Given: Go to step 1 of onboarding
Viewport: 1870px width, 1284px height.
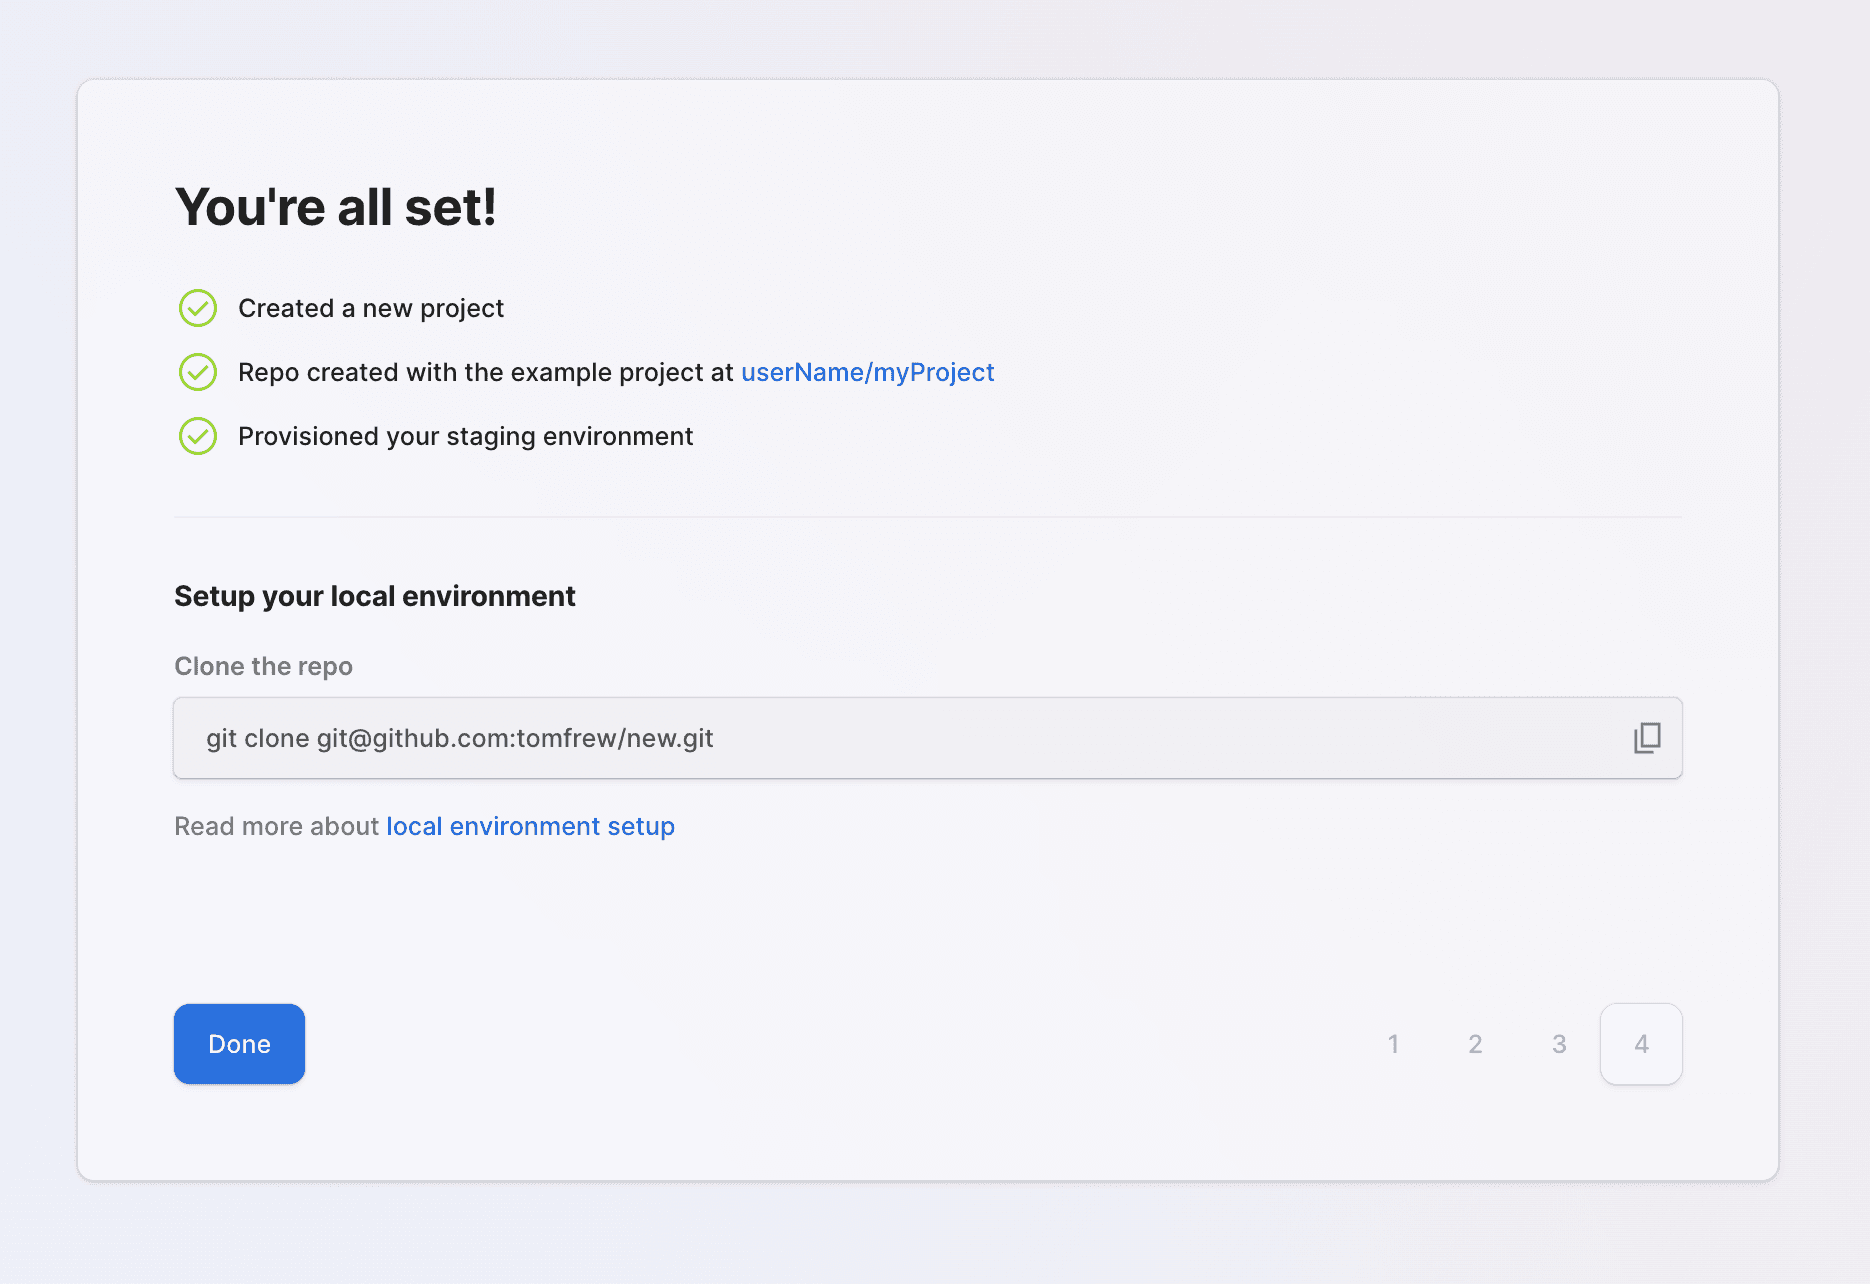Looking at the screenshot, I should [x=1393, y=1044].
